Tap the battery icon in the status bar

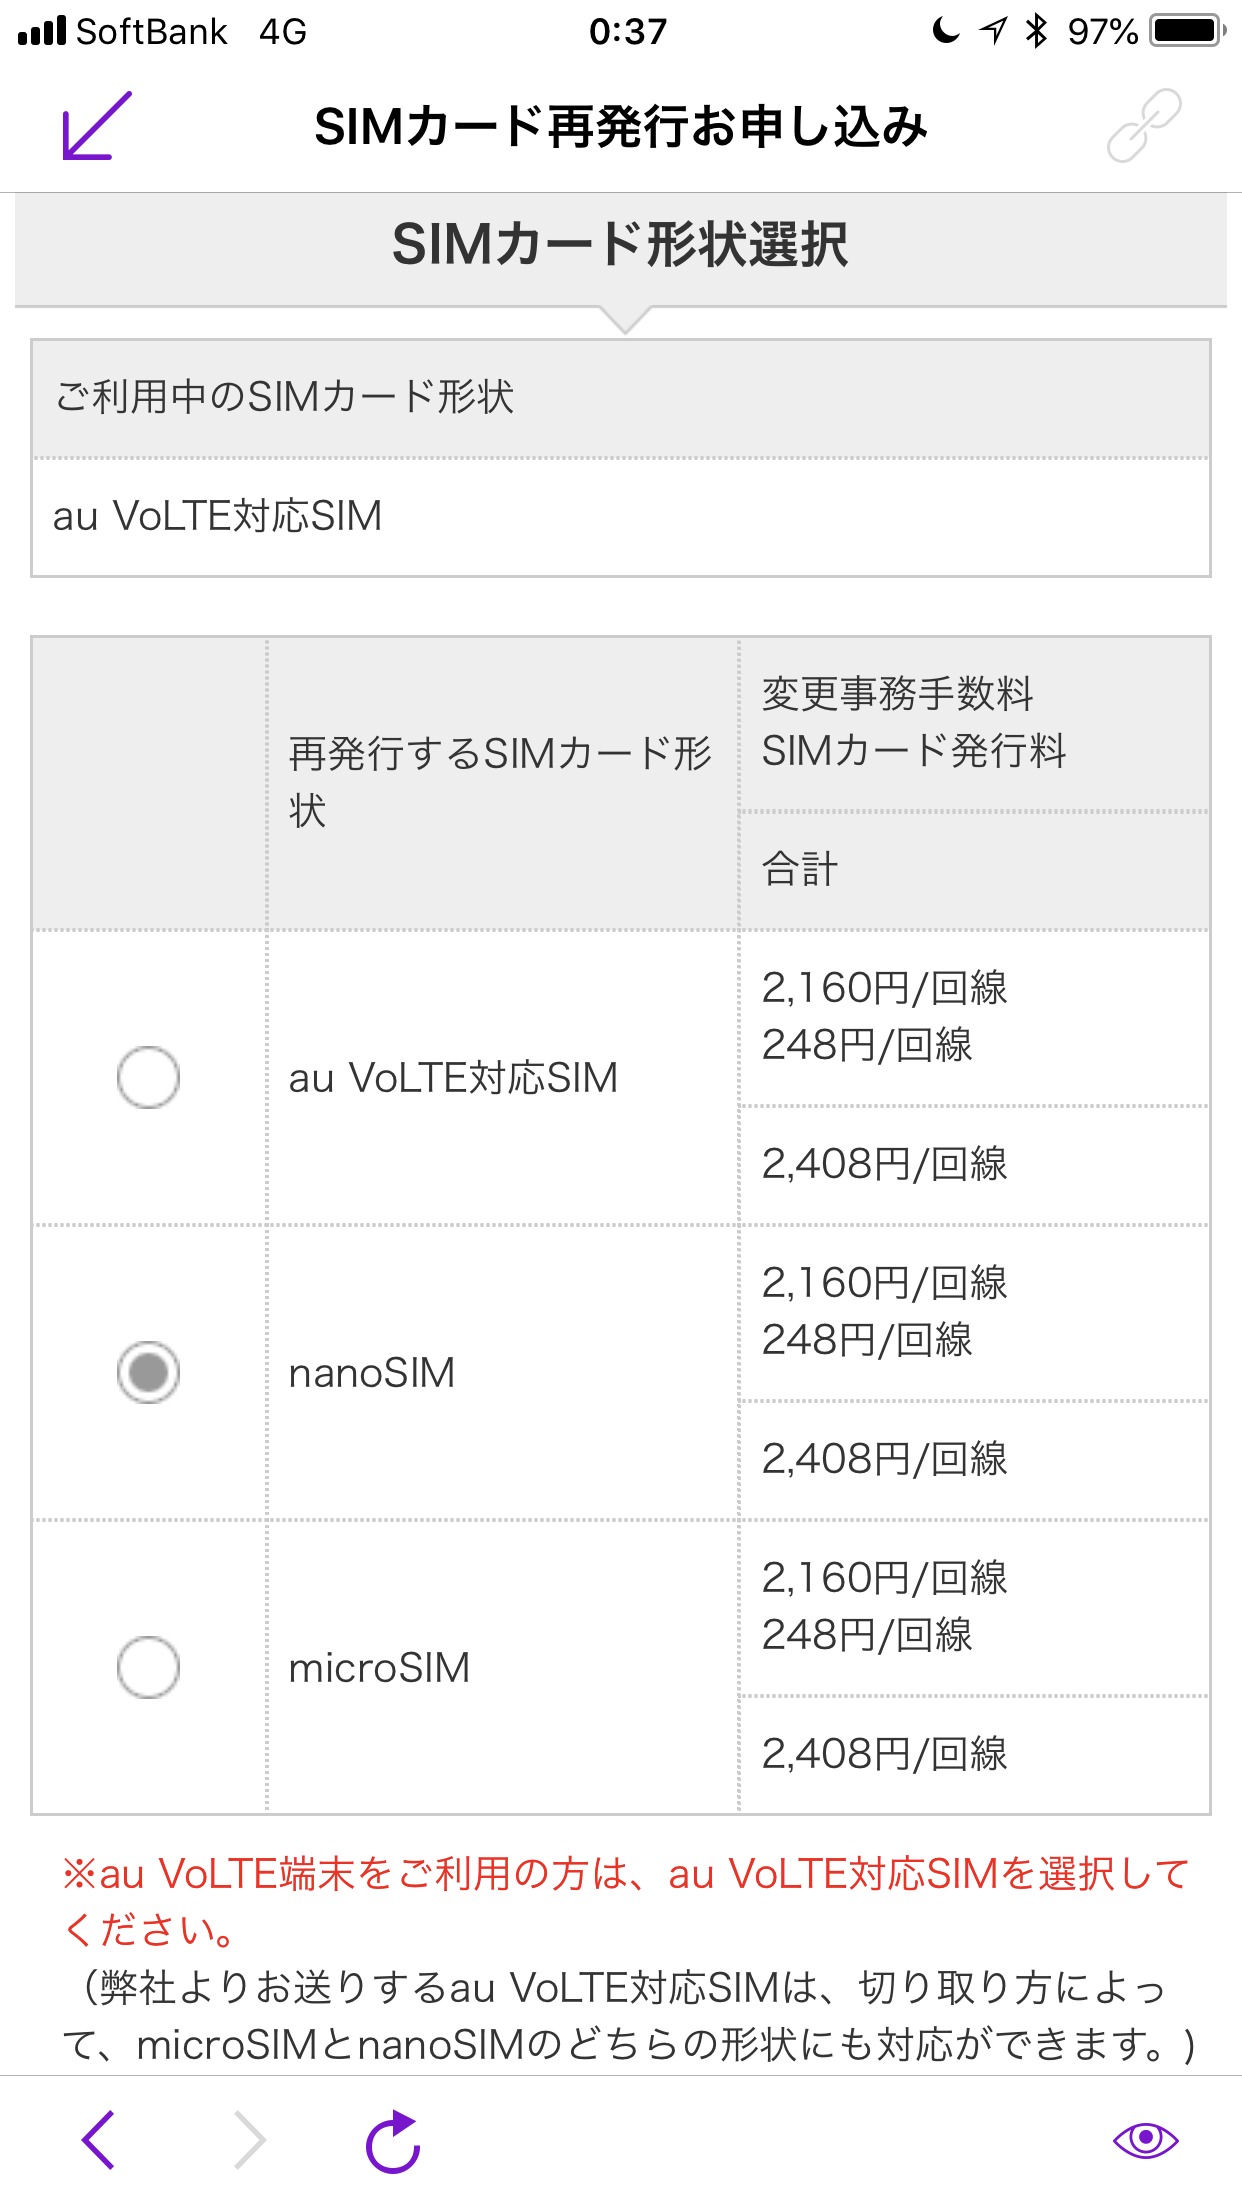(1187, 31)
